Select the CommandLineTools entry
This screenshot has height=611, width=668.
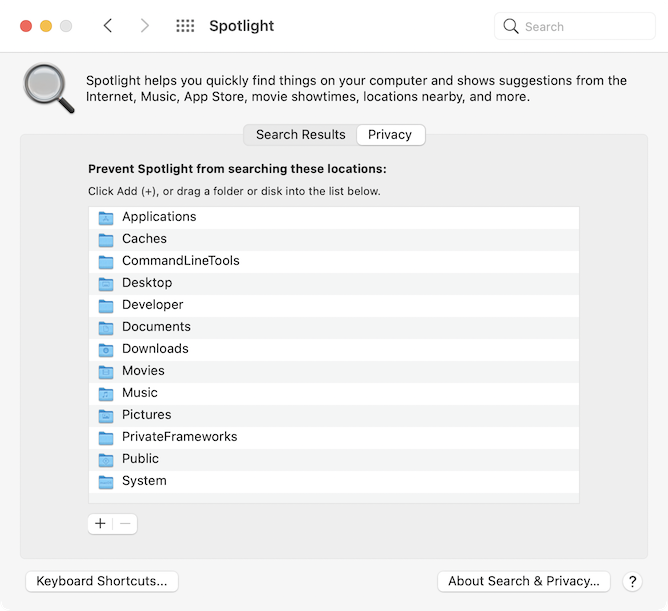tap(180, 261)
